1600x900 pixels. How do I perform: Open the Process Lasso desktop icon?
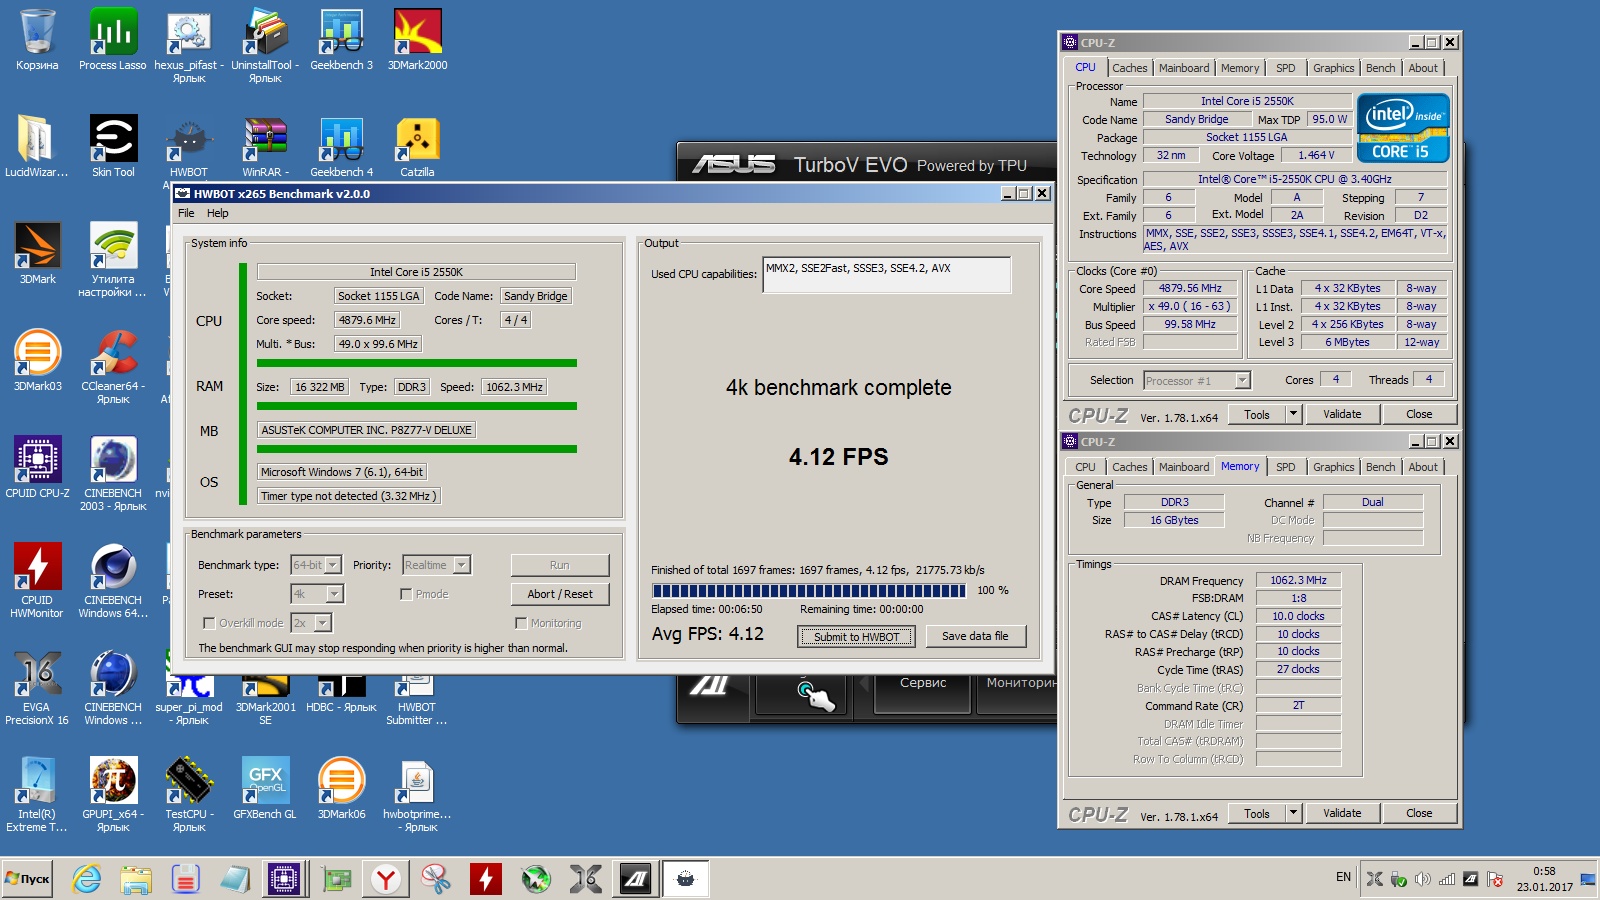click(x=112, y=40)
